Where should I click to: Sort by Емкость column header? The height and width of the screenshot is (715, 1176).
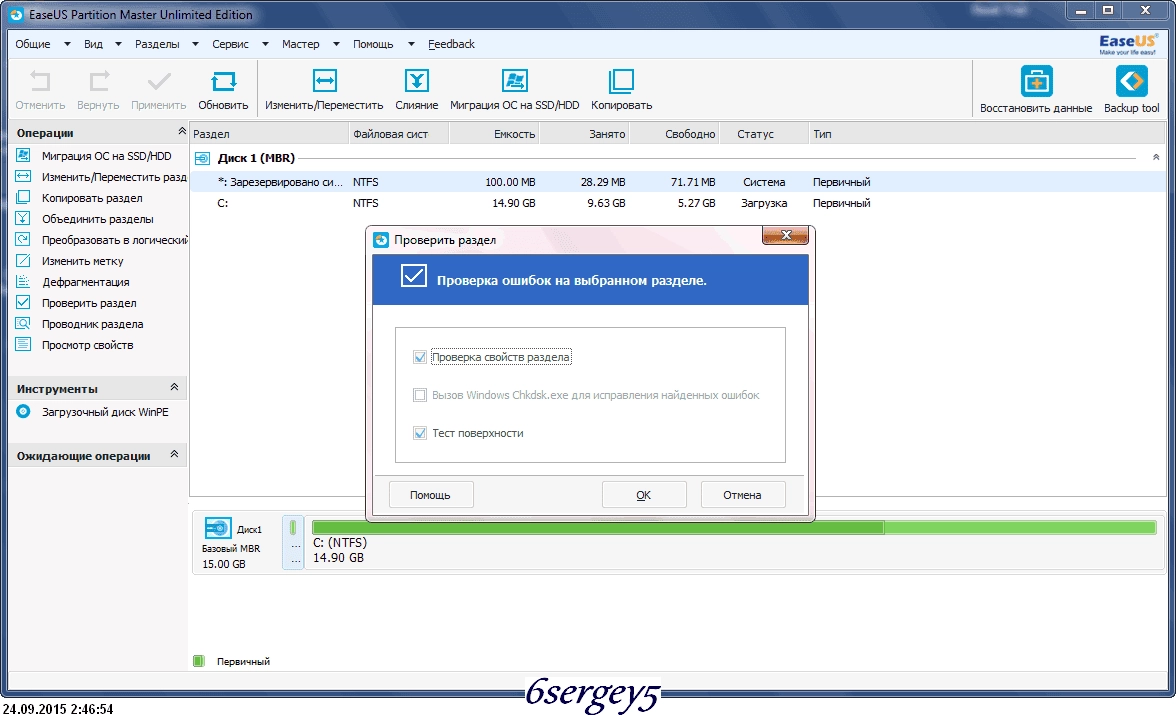(x=494, y=134)
